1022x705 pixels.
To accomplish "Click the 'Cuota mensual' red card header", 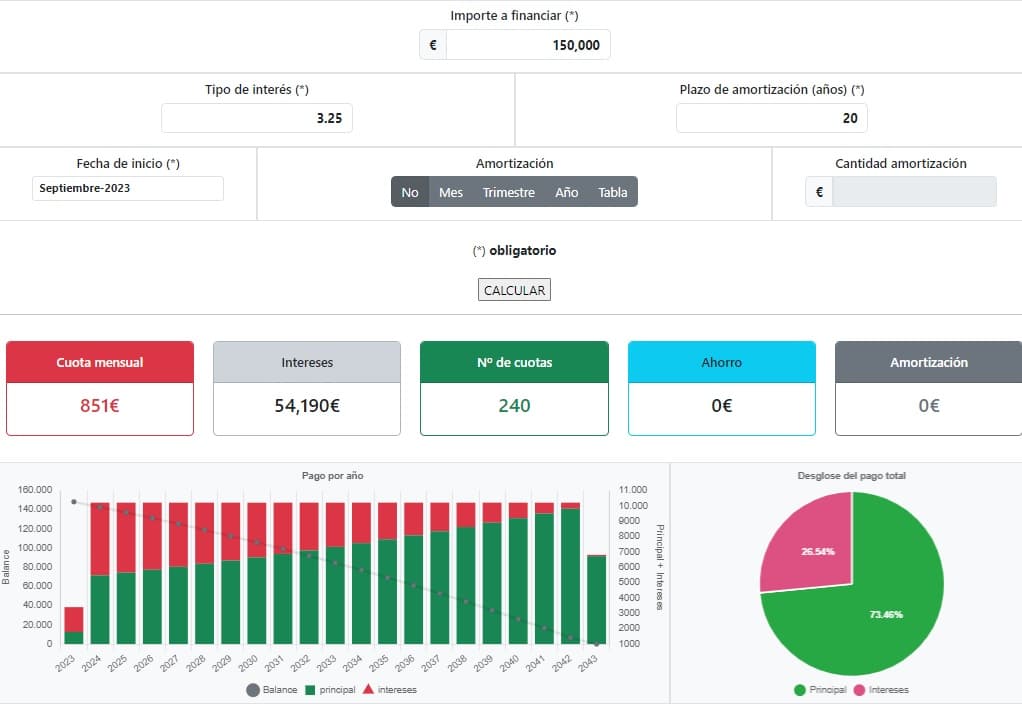I will pyautogui.click(x=100, y=362).
